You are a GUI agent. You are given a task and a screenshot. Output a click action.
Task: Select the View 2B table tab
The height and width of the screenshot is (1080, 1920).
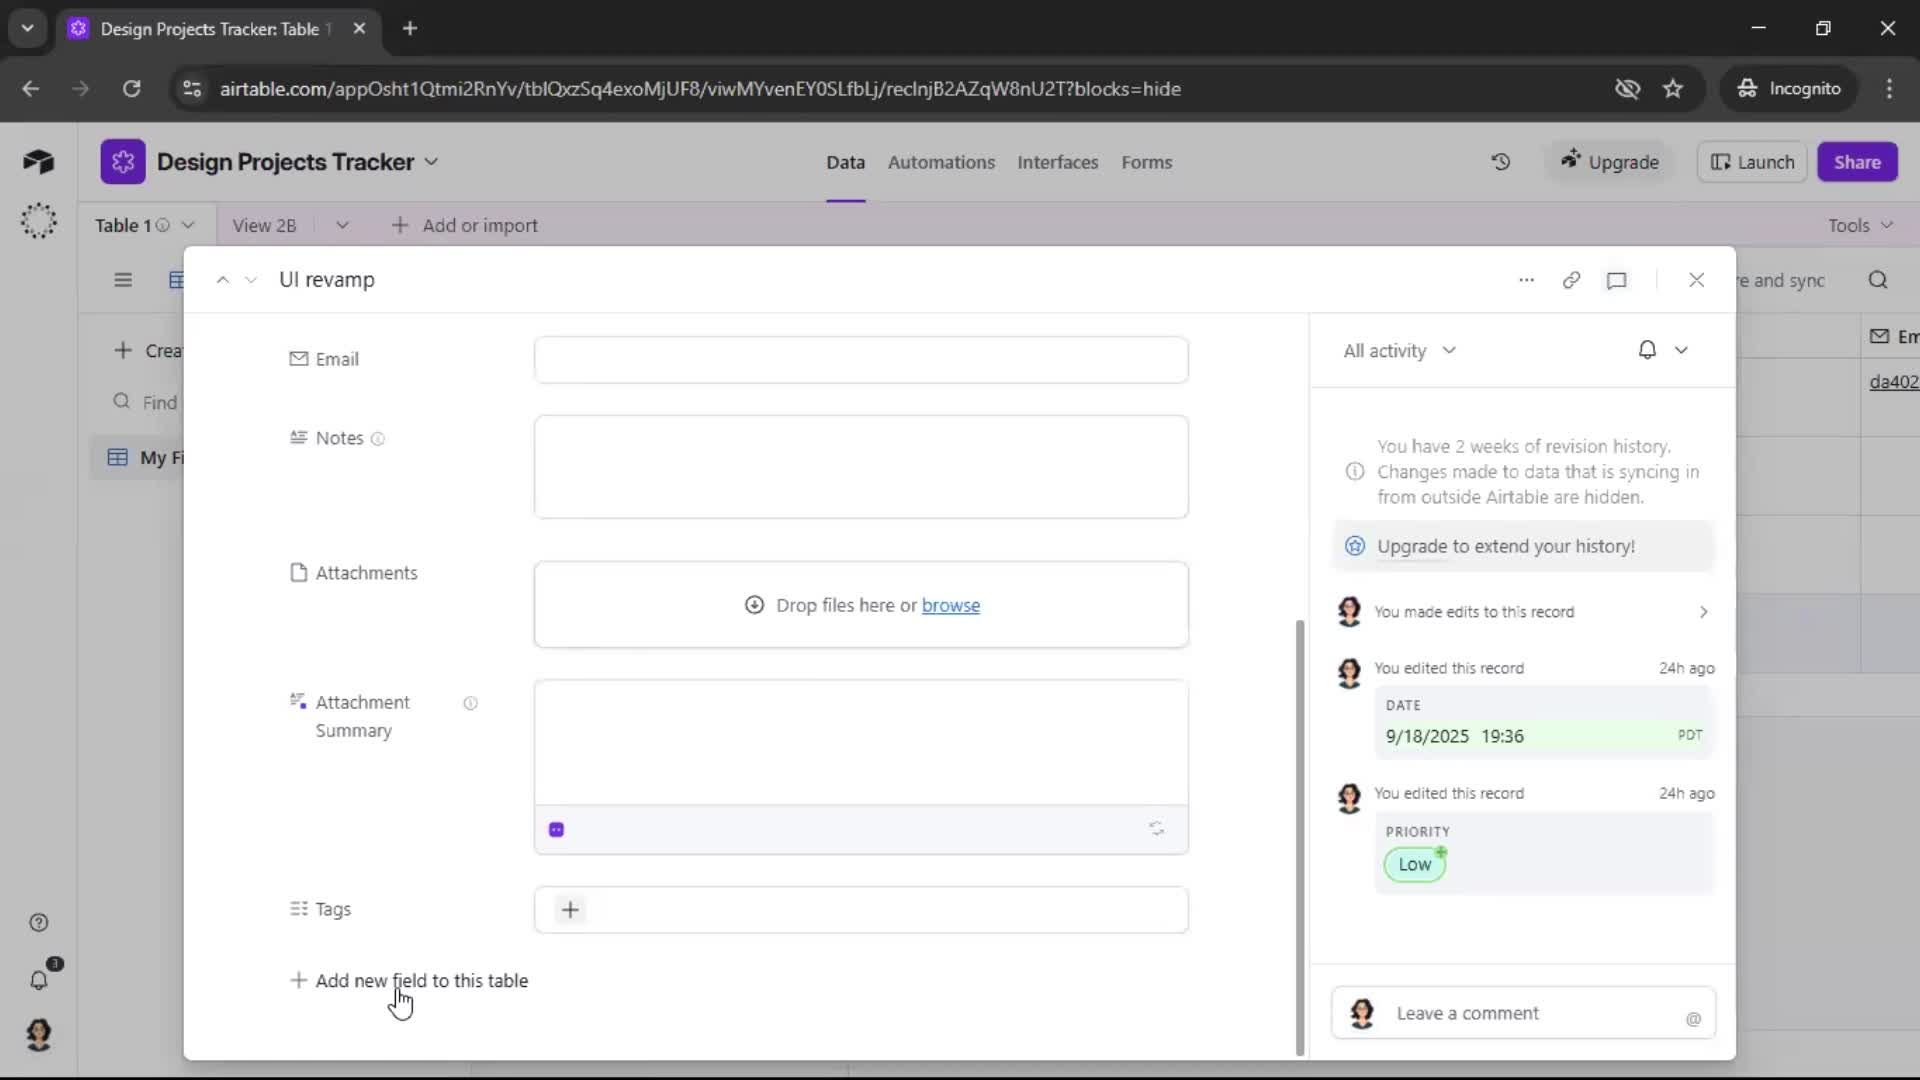click(x=264, y=225)
